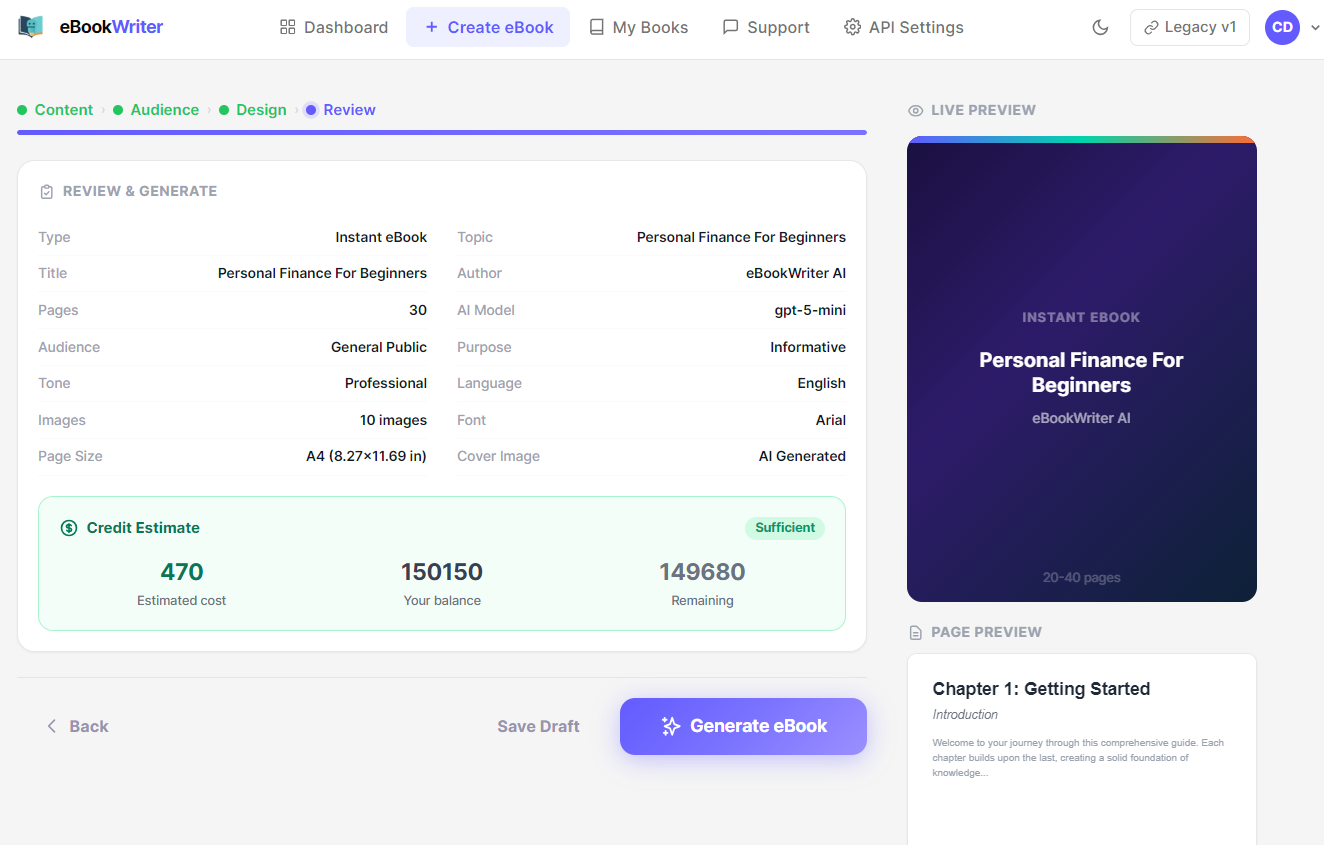Click the English language value

tap(821, 383)
